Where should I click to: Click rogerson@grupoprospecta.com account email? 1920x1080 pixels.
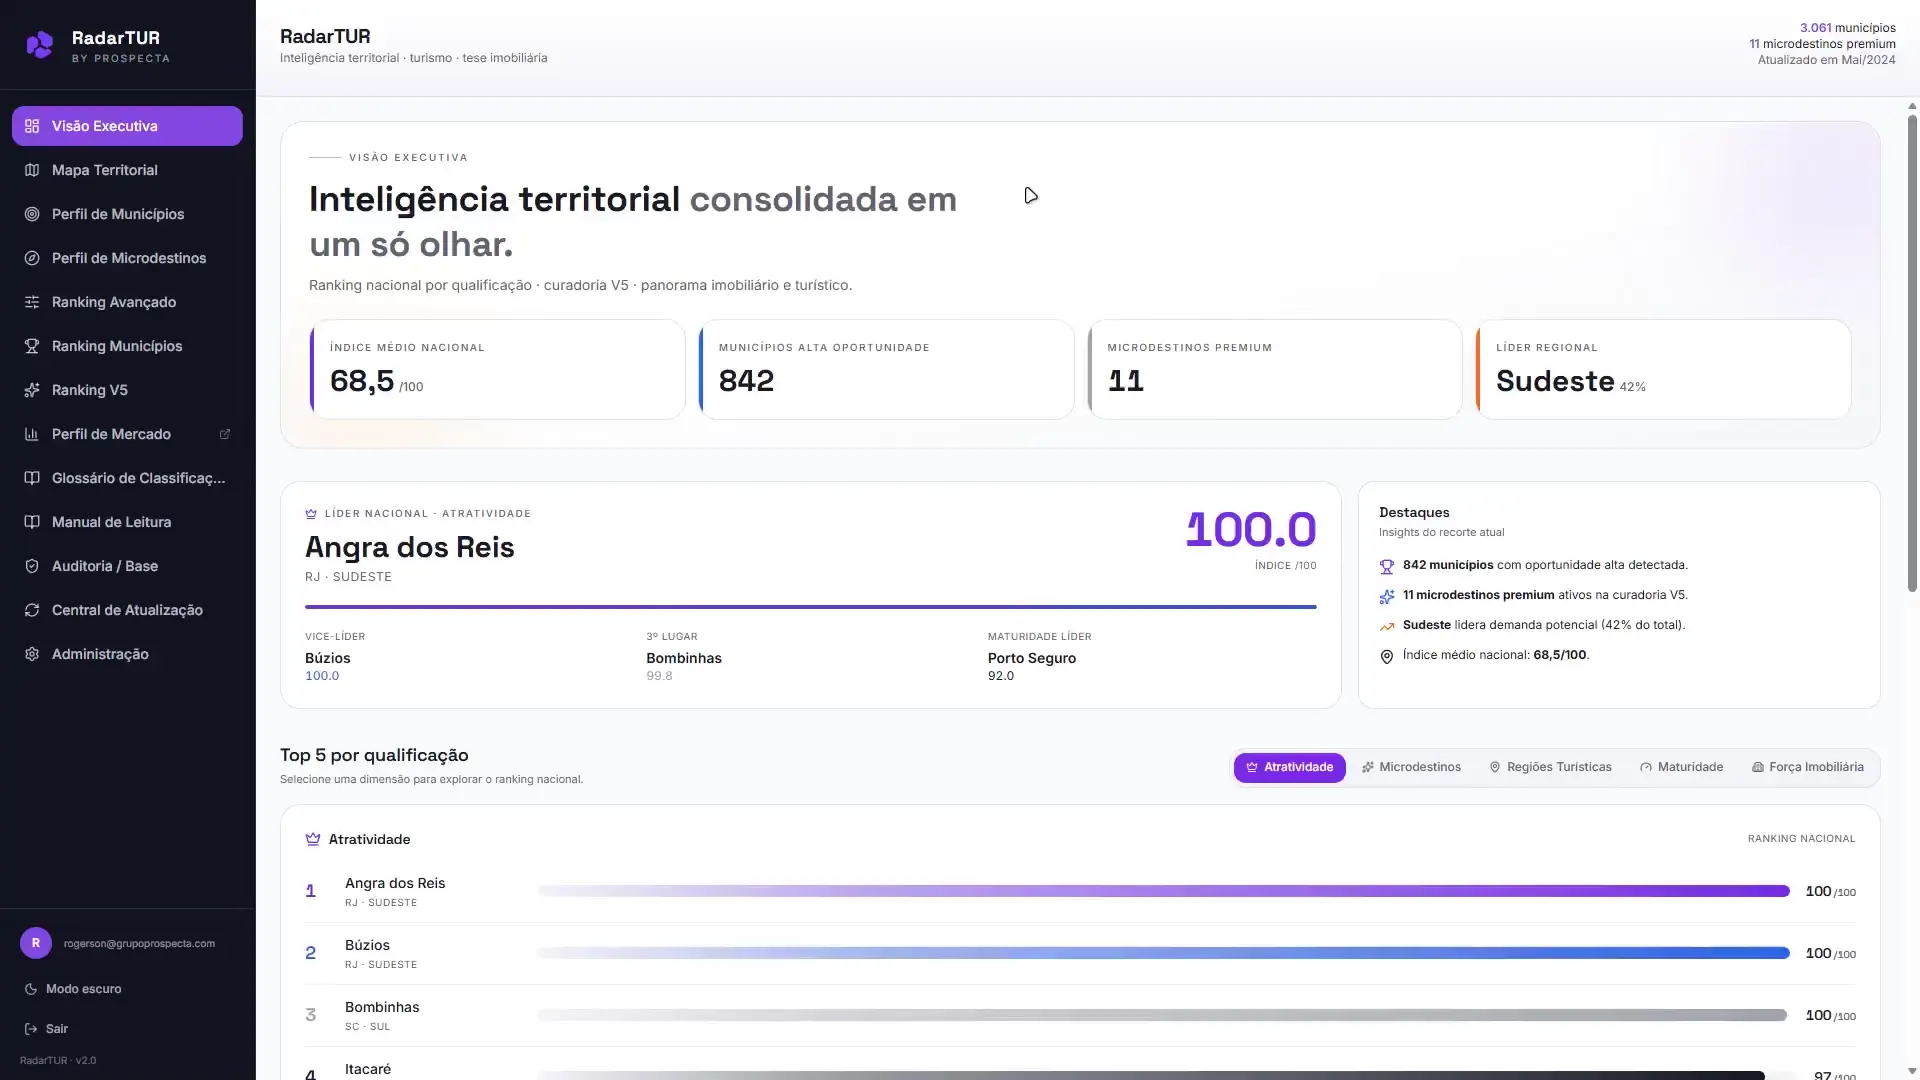point(139,943)
